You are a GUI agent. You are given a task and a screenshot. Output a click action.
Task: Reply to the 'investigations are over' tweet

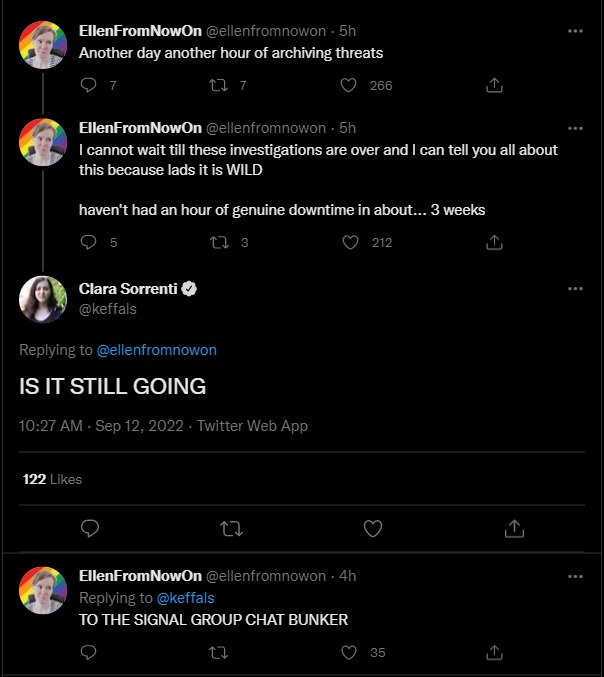tap(88, 242)
